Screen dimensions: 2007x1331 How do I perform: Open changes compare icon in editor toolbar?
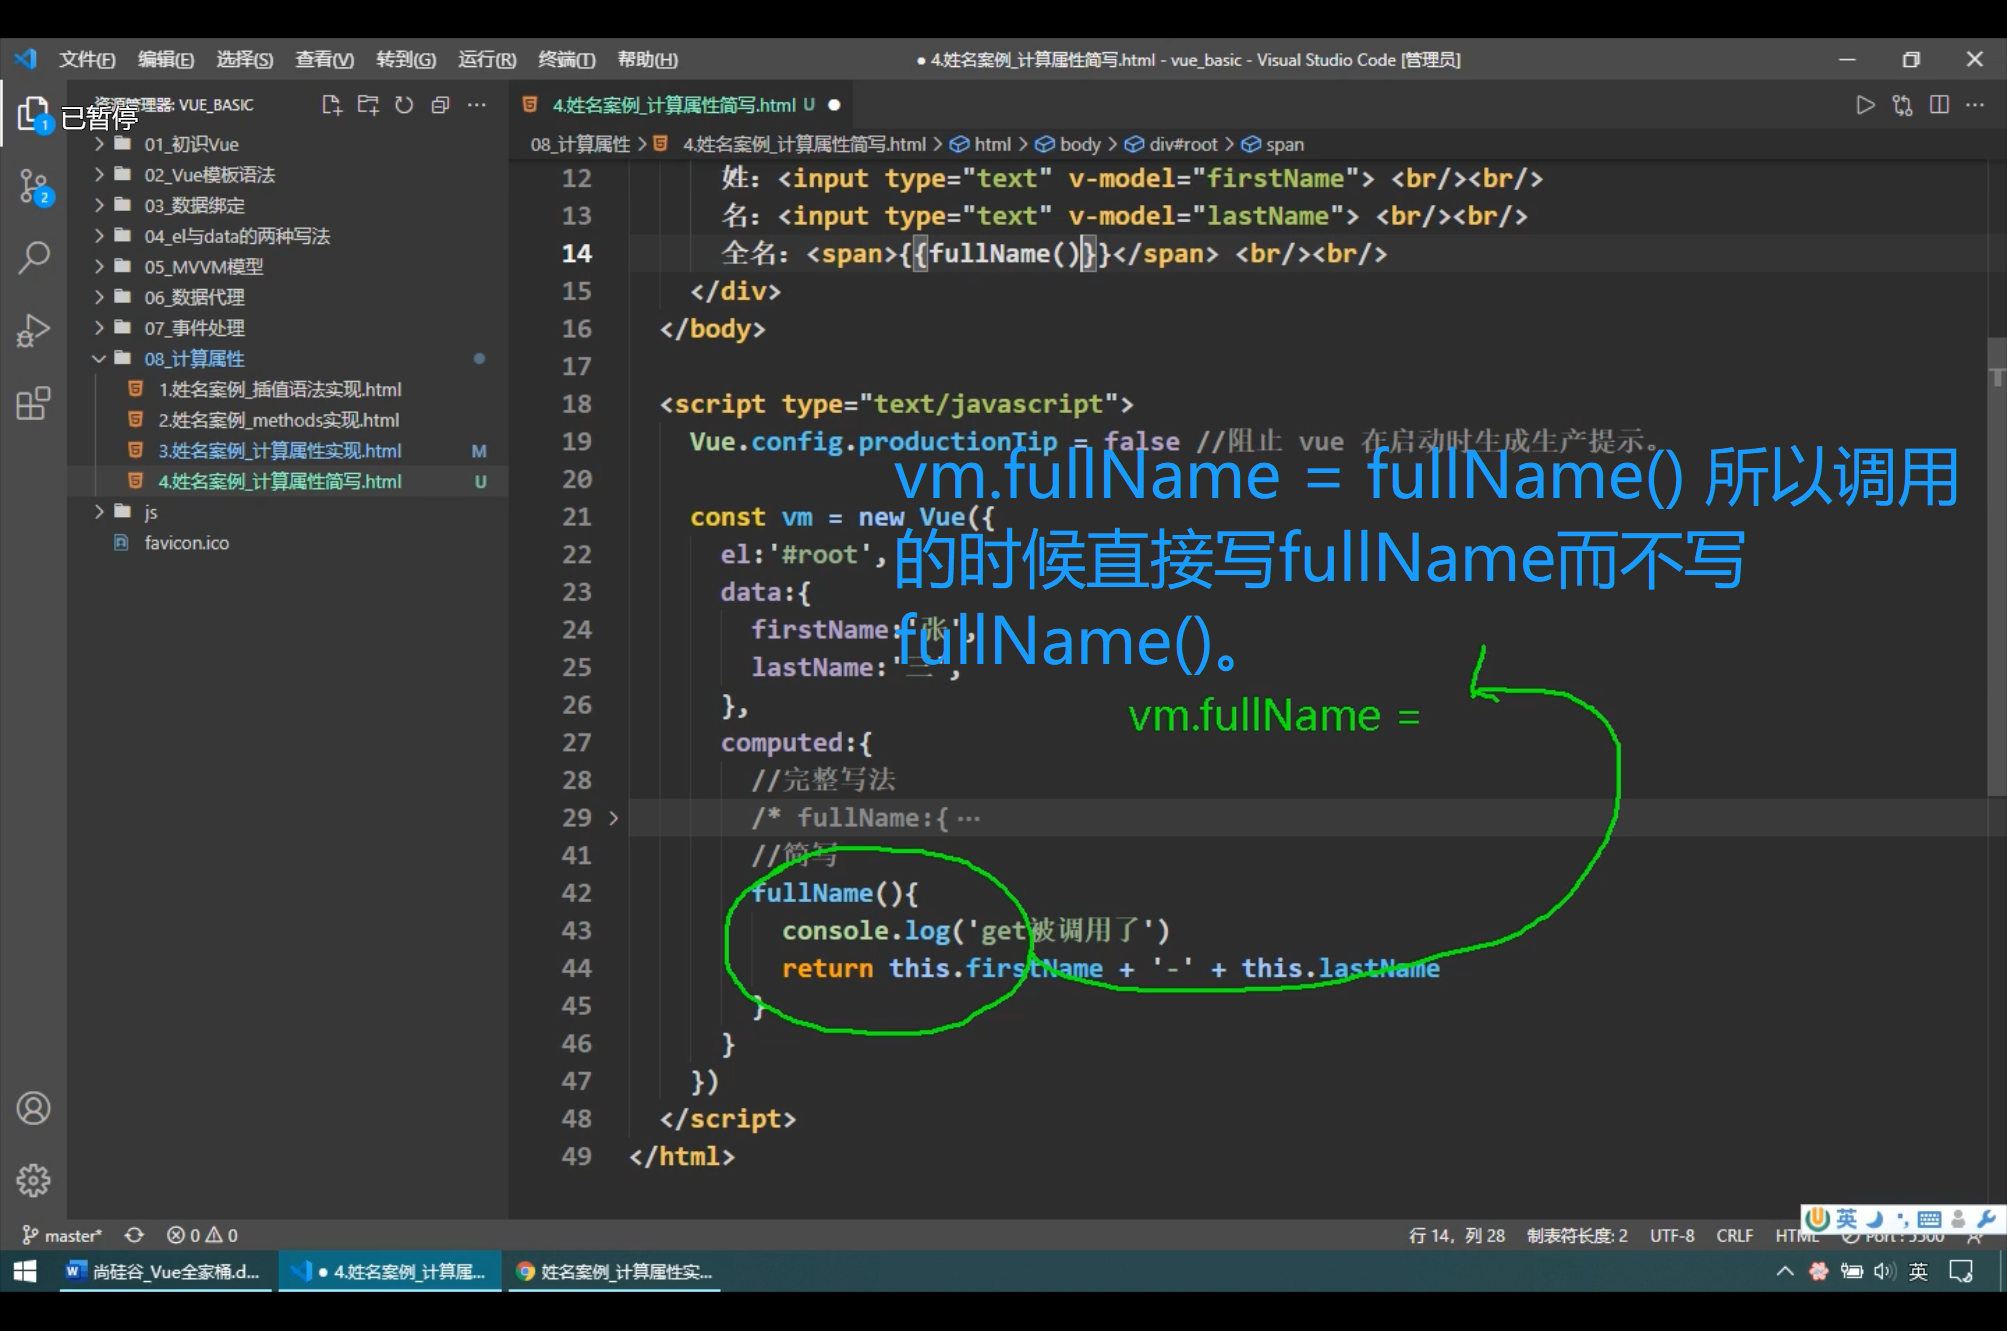(x=1902, y=105)
